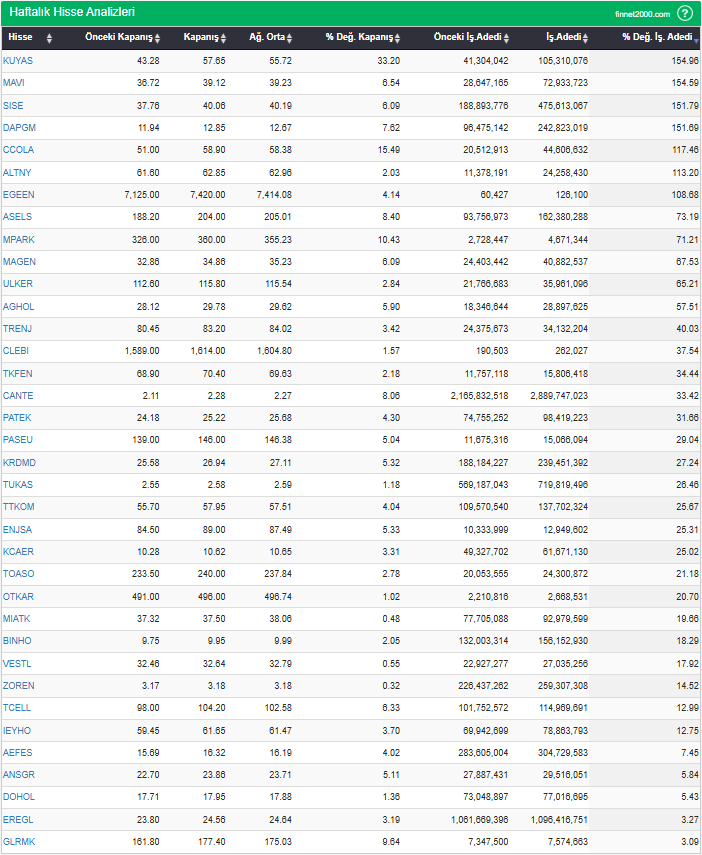
Task: Sort by Önceki Kapanış using its arrow icon
Action: [157, 38]
